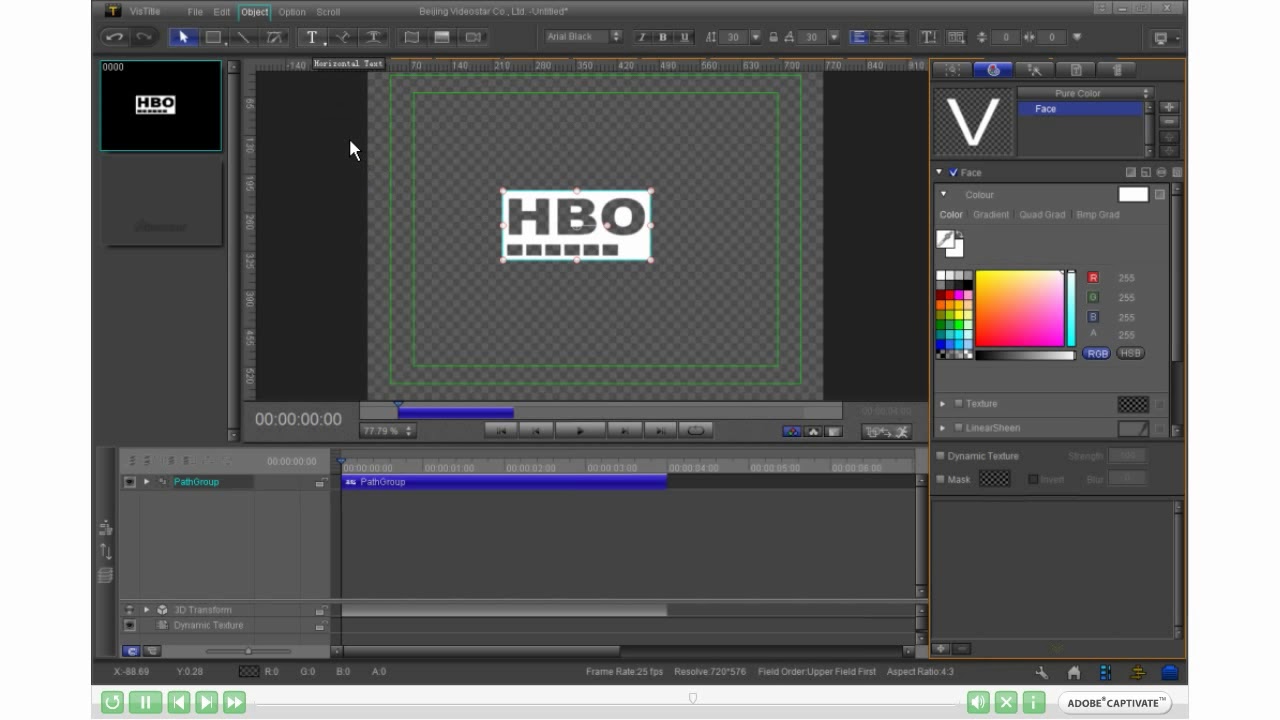Switch to the Gradient tab
1280x720 pixels.
991,214
